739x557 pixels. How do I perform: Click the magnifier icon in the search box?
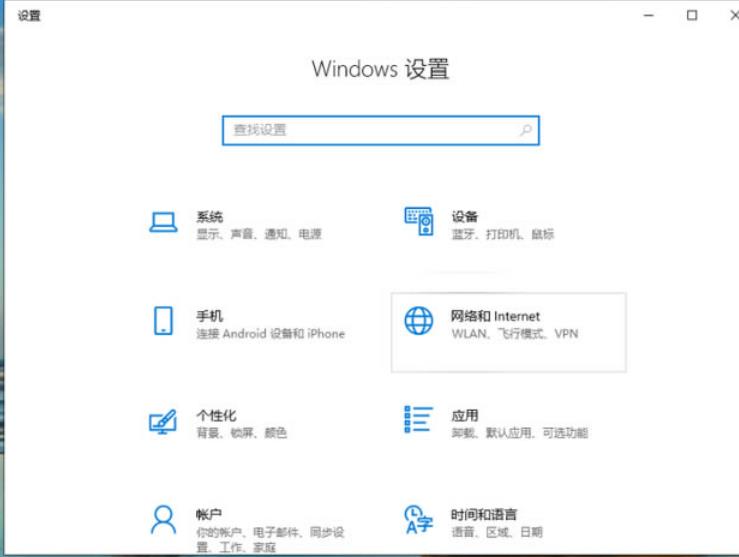click(x=526, y=130)
